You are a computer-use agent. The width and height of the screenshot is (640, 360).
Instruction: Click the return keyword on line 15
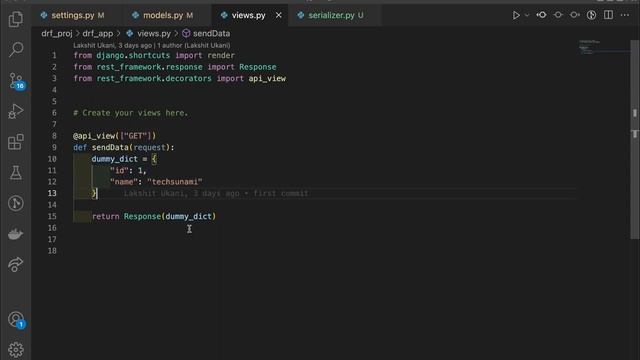pos(106,216)
